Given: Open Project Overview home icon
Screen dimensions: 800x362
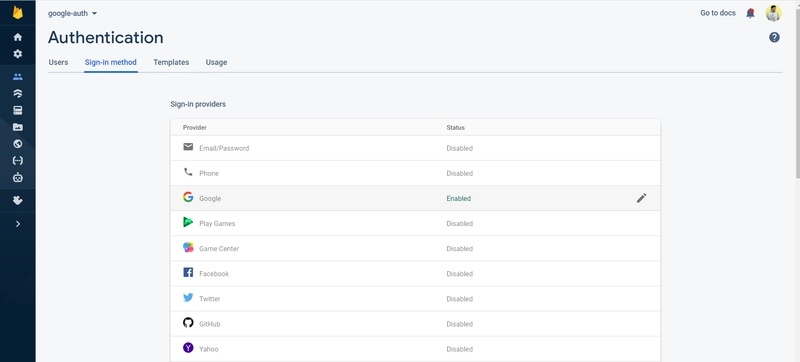Looking at the screenshot, I should pos(18,37).
